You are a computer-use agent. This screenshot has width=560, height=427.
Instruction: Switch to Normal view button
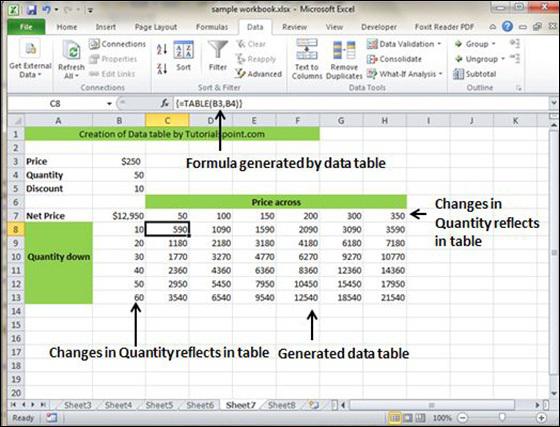[395, 417]
